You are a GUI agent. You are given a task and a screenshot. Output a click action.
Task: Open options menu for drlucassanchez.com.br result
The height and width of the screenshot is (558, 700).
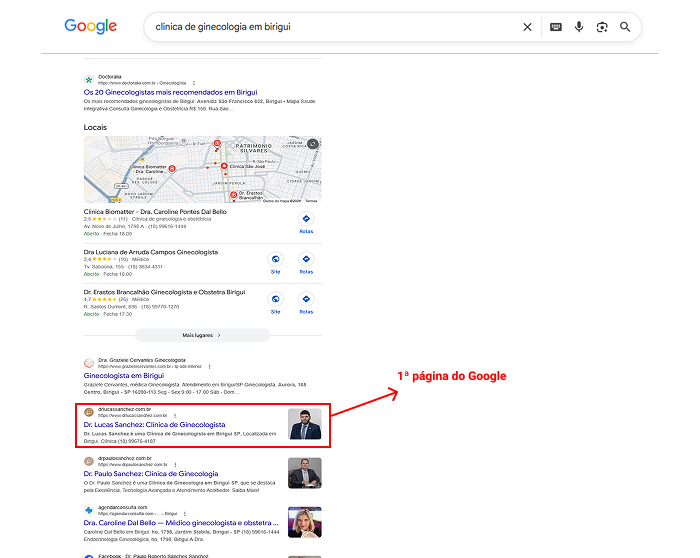click(175, 416)
